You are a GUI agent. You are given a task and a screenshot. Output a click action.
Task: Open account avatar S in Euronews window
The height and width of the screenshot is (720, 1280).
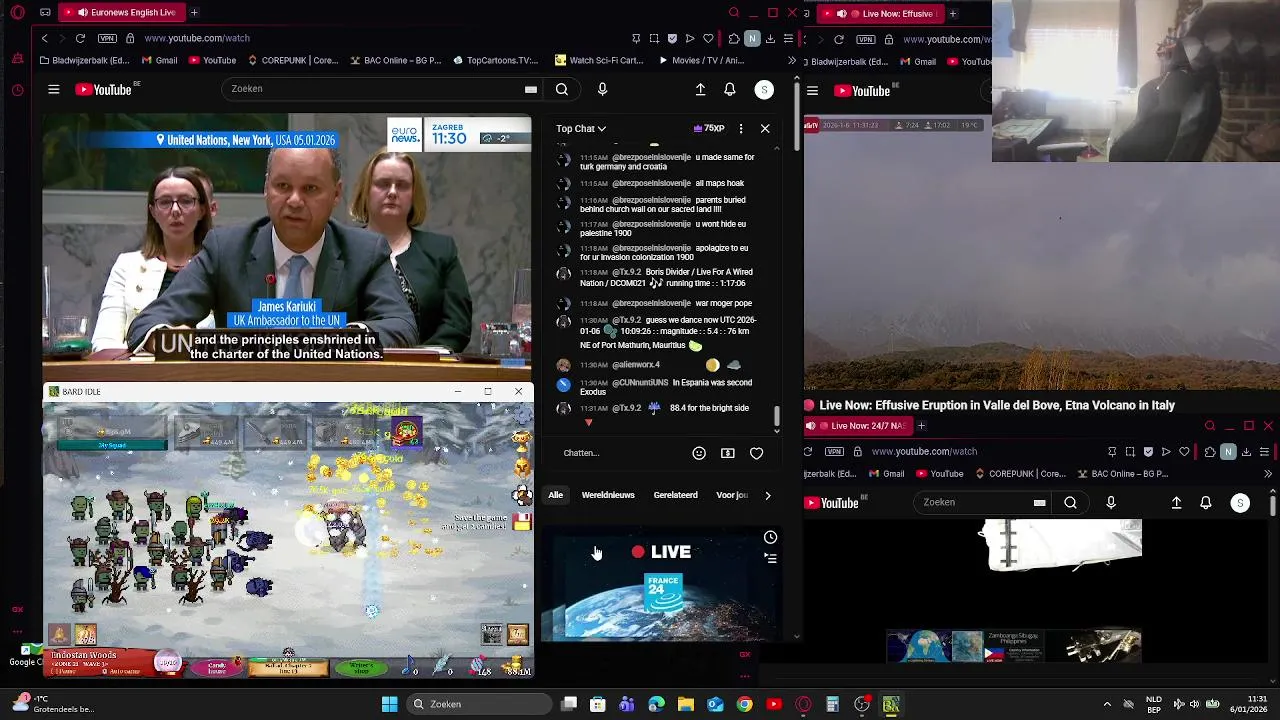pos(764,89)
